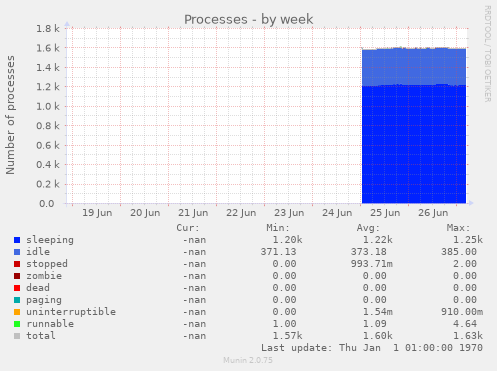Screen dimensions: 497x371
Task: Click the 'Cur:' column header
Action: click(188, 228)
